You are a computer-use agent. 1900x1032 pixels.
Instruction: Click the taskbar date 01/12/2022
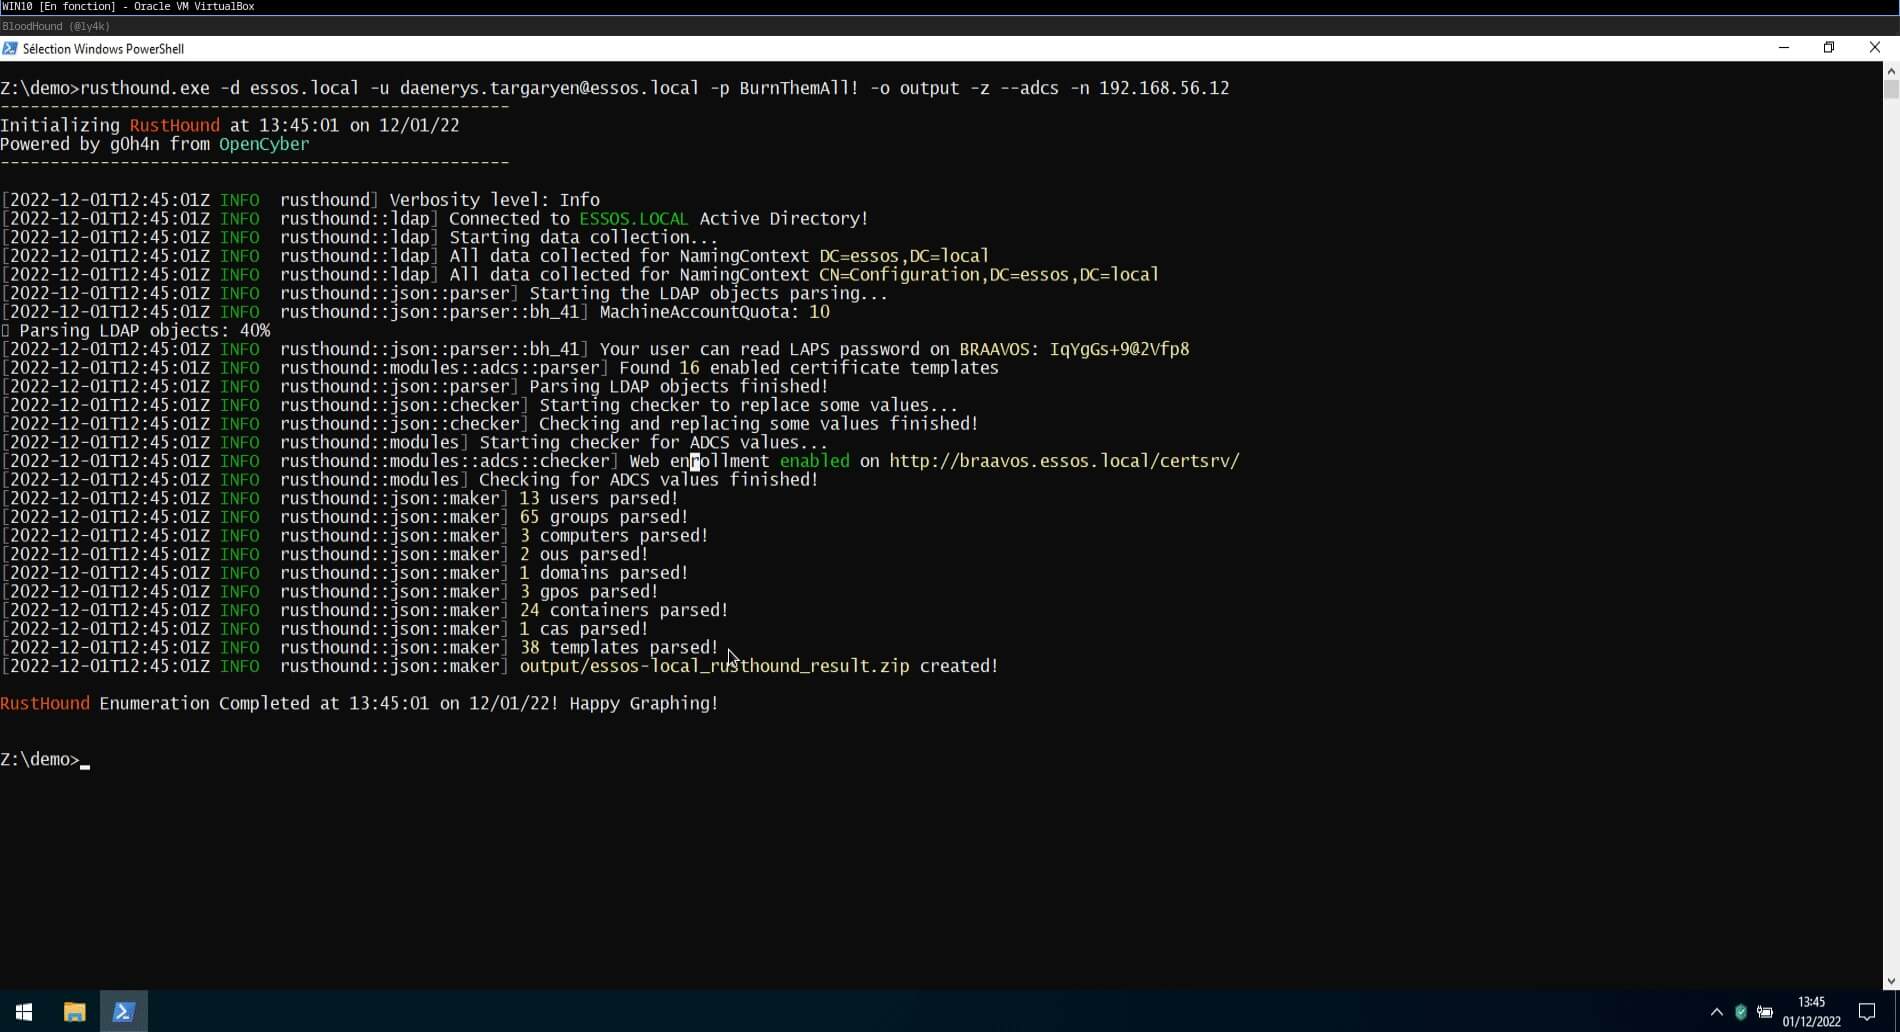(1811, 1022)
